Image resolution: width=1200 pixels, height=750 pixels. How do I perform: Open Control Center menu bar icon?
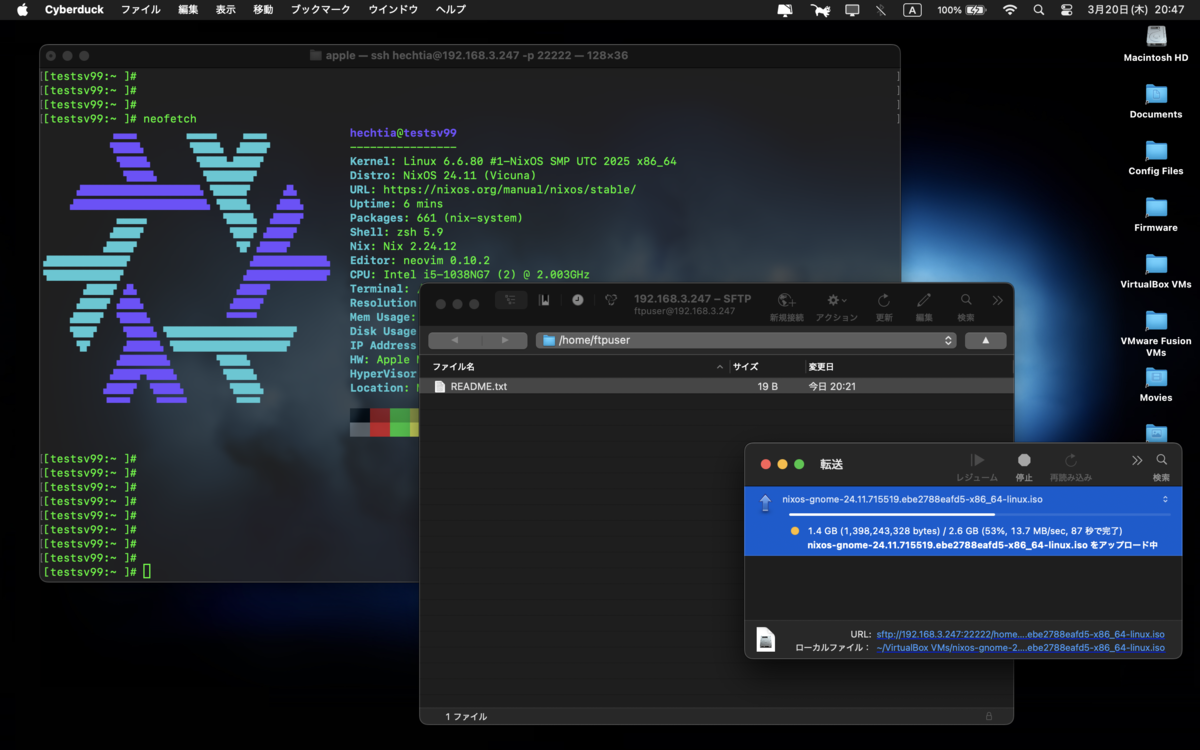click(x=1066, y=9)
